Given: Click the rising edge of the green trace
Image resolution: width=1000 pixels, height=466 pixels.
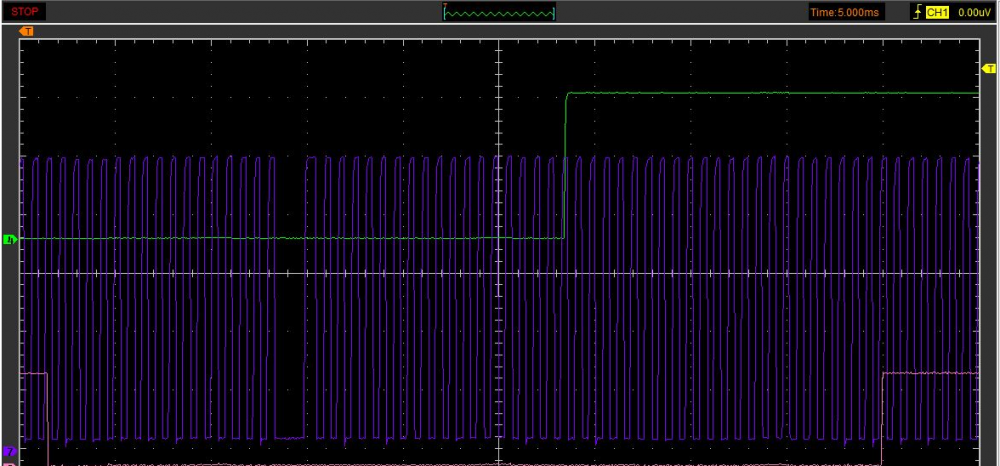Looking at the screenshot, I should coord(566,165).
